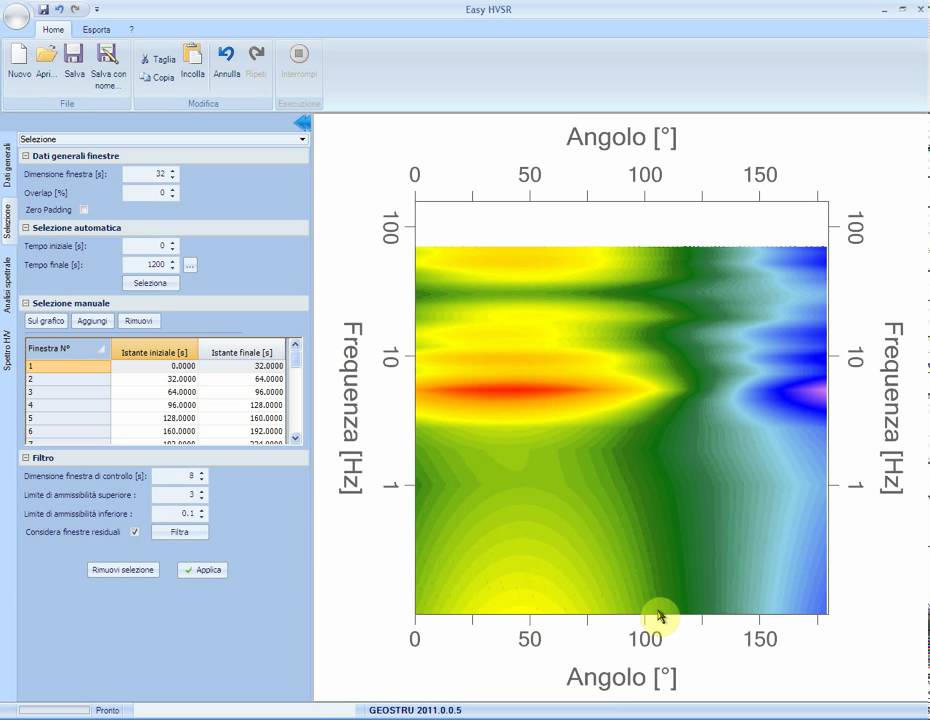Open the Selezione side tab

pos(7,220)
